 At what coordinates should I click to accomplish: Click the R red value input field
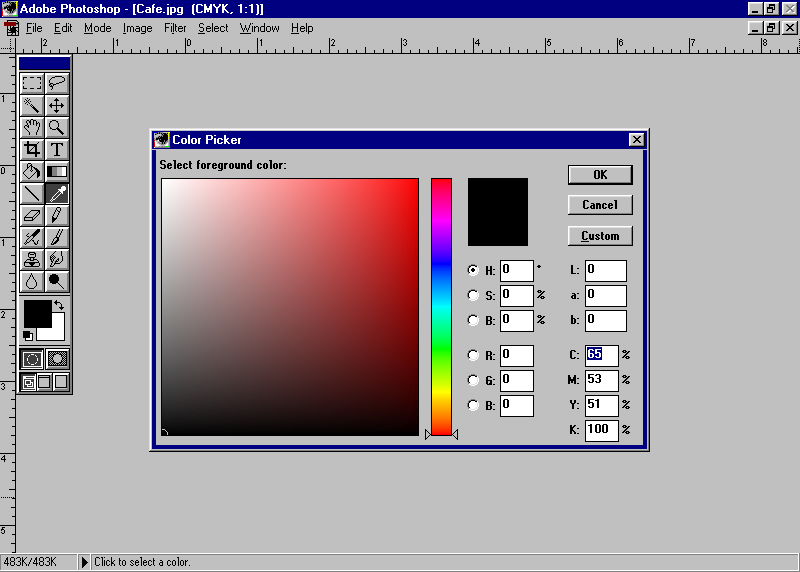(517, 355)
